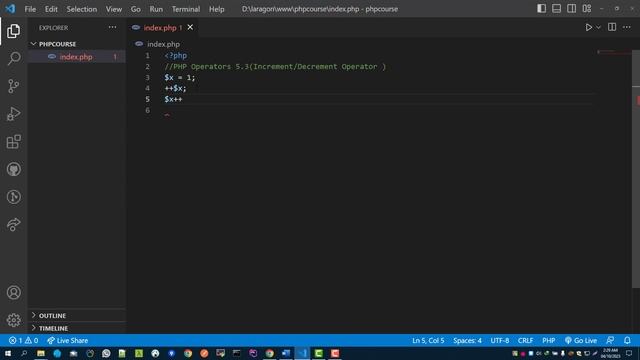Image resolution: width=640 pixels, height=360 pixels.
Task: Toggle the Secondary Side Bar visibility
Action: pos(572,9)
